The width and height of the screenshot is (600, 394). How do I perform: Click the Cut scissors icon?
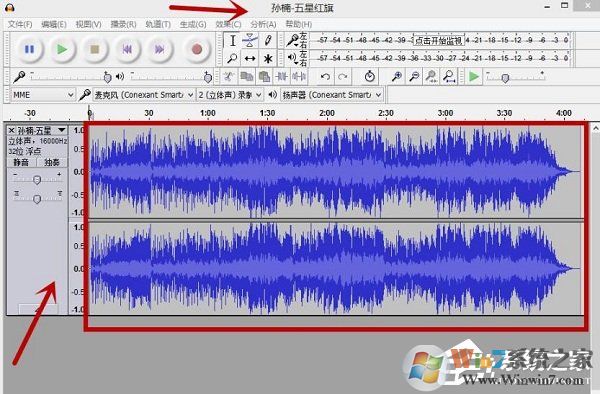click(229, 77)
